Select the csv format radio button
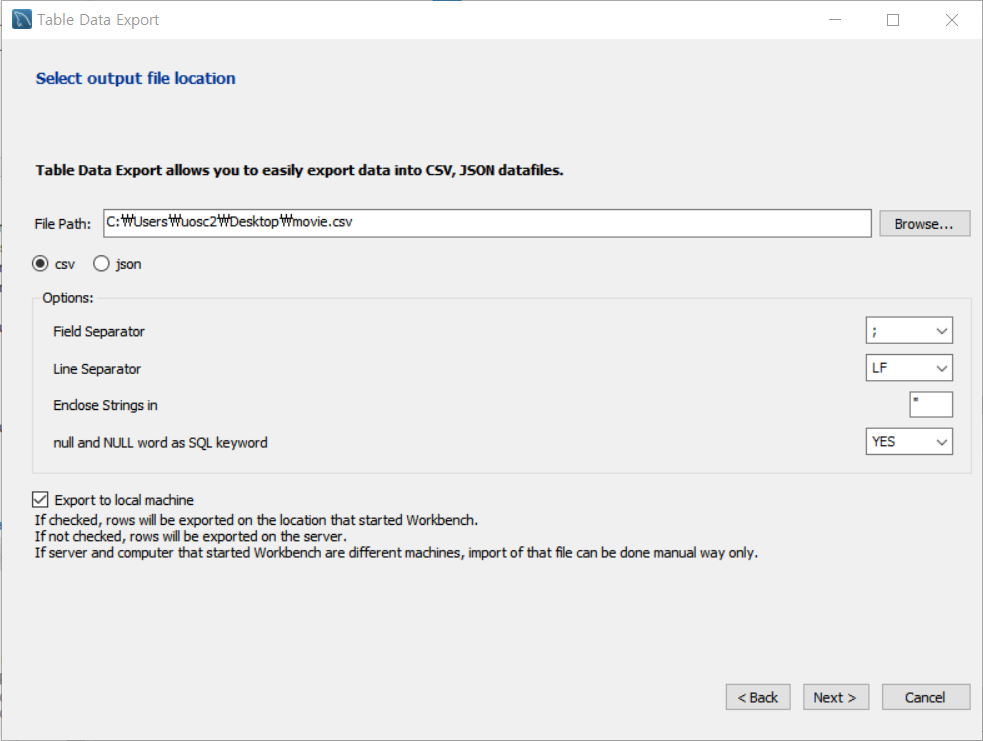The height and width of the screenshot is (741, 983). [x=41, y=264]
